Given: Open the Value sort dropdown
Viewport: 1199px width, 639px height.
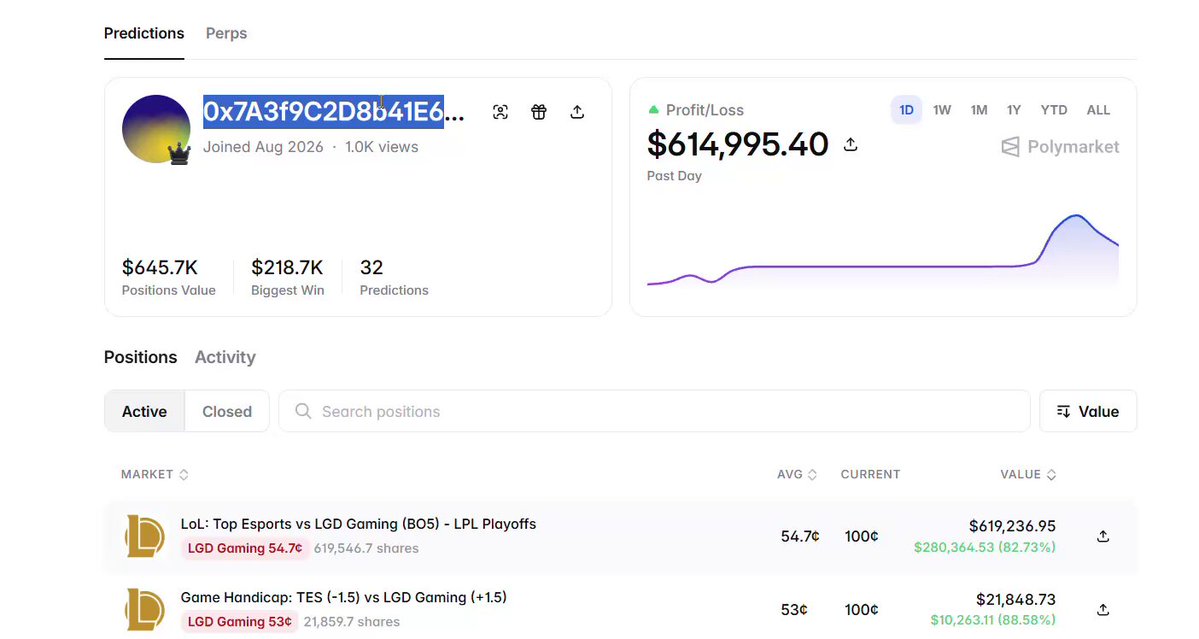Looking at the screenshot, I should point(1087,411).
